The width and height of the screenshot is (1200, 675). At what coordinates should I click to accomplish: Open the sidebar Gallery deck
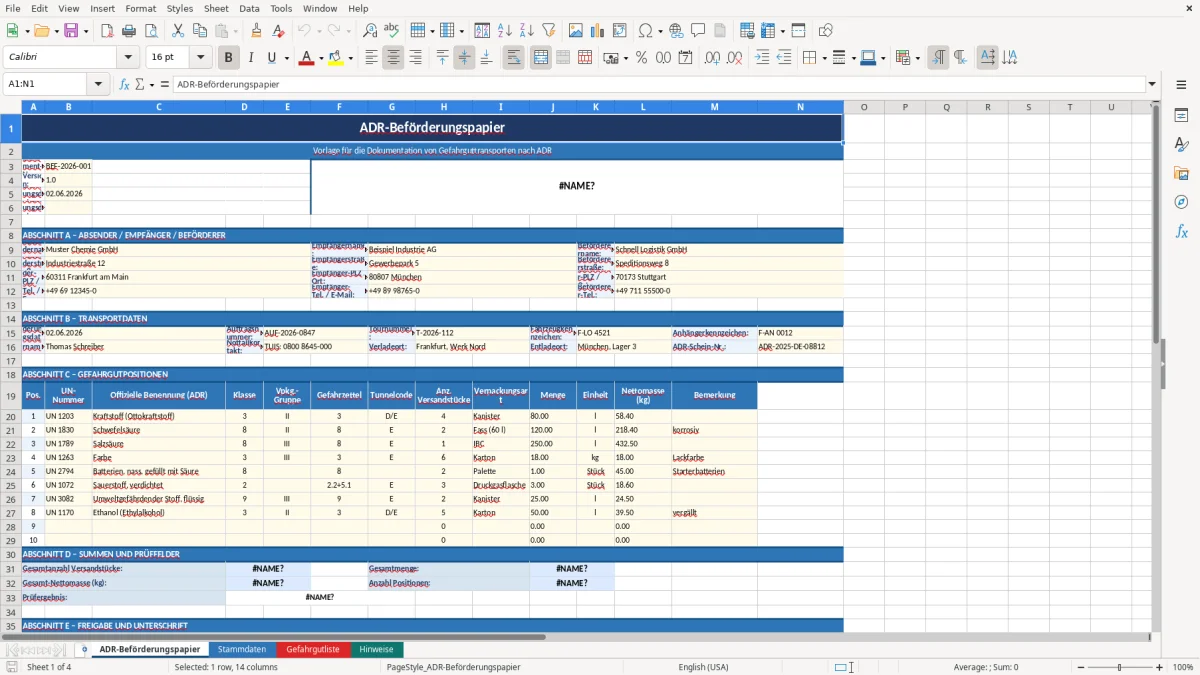(1181, 173)
